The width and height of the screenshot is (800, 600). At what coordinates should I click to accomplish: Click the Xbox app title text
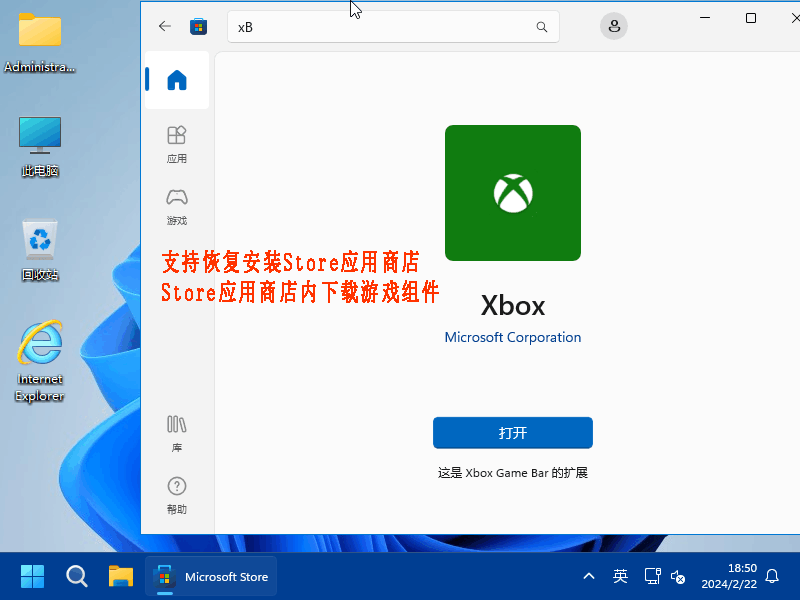513,306
